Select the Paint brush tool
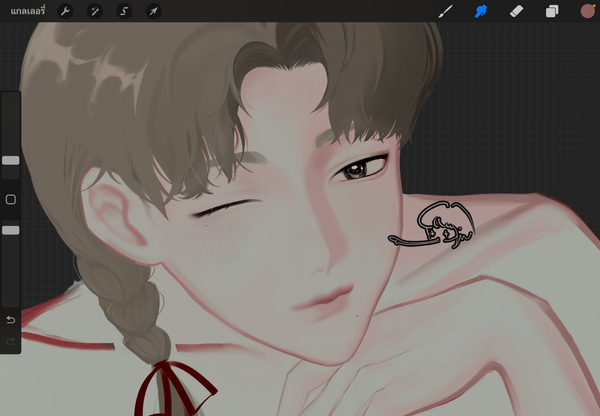This screenshot has width=600, height=416. click(445, 11)
